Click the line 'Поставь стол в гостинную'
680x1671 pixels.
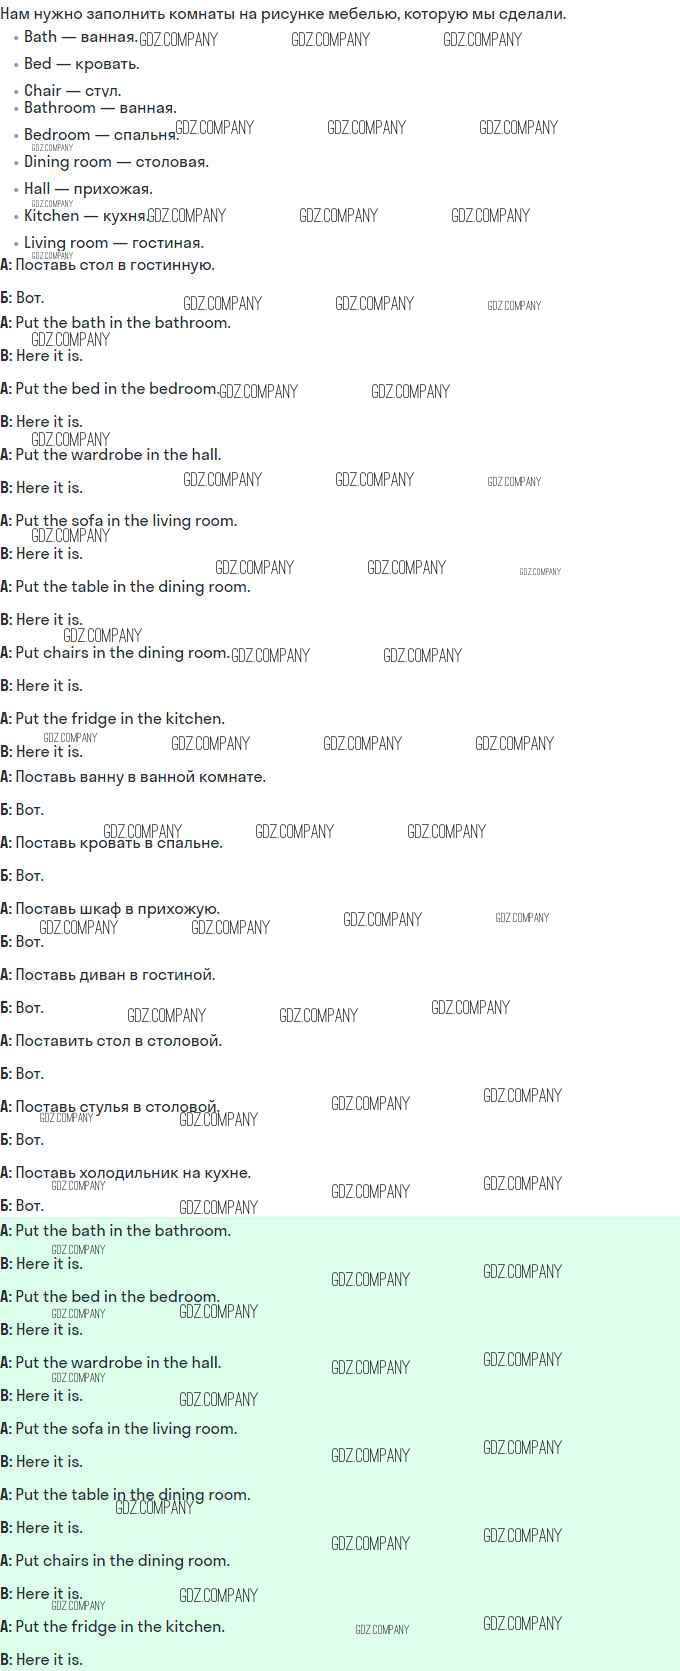point(108,265)
